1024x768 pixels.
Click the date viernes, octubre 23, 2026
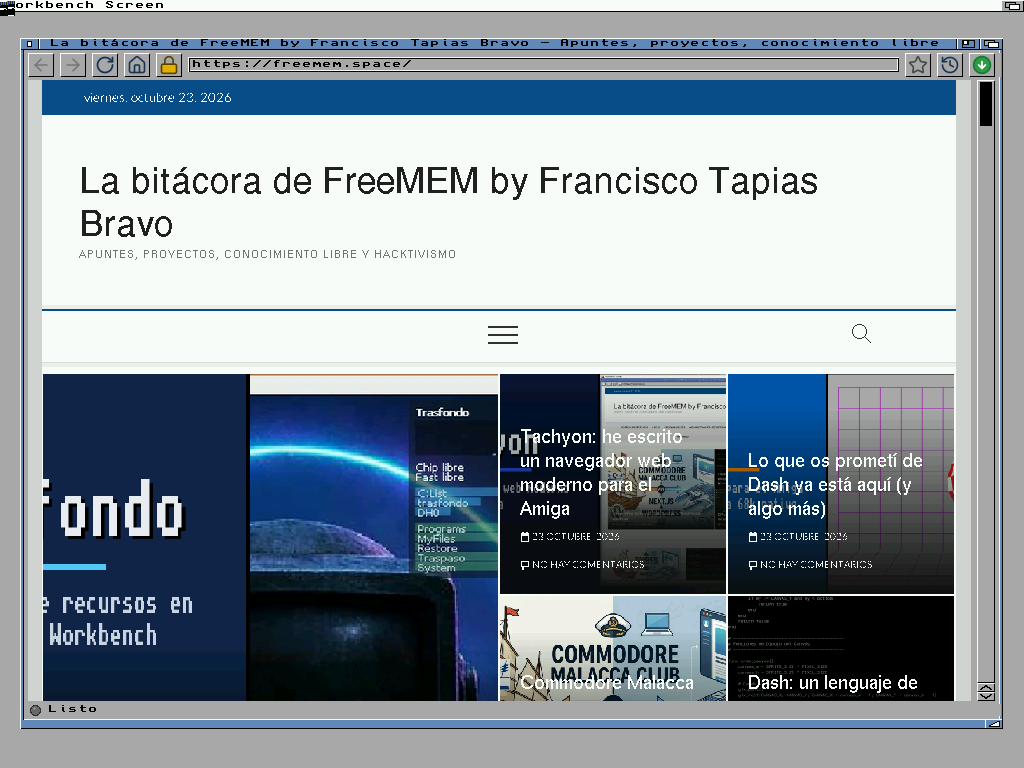(x=157, y=97)
